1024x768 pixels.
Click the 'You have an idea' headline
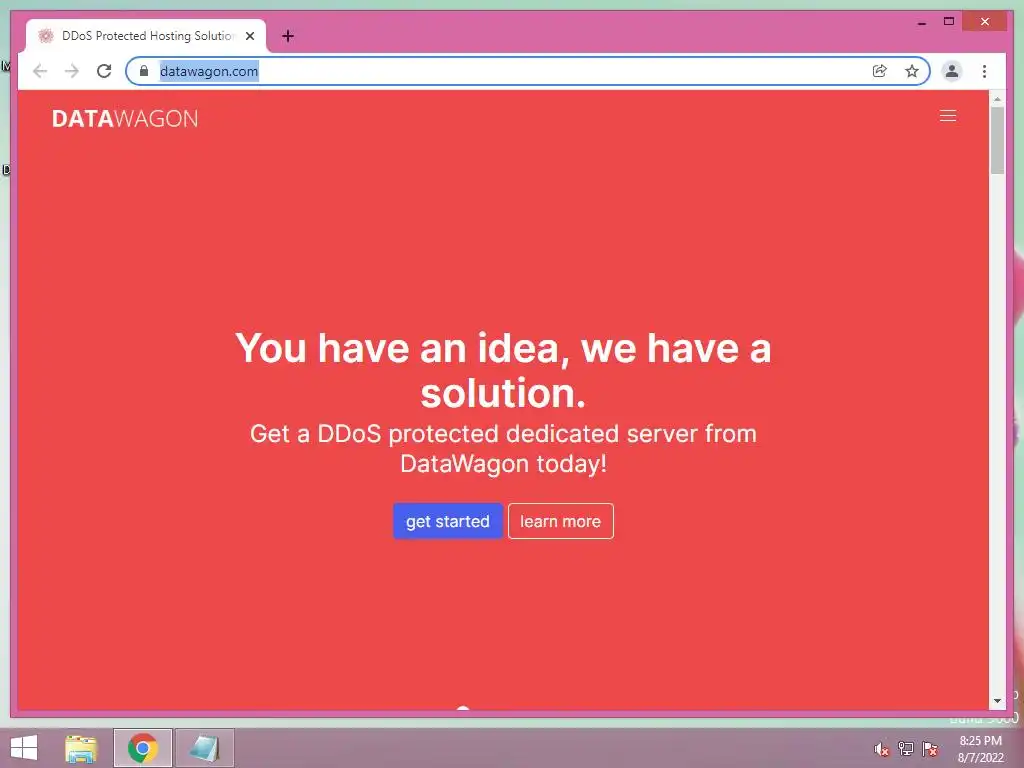tap(503, 370)
